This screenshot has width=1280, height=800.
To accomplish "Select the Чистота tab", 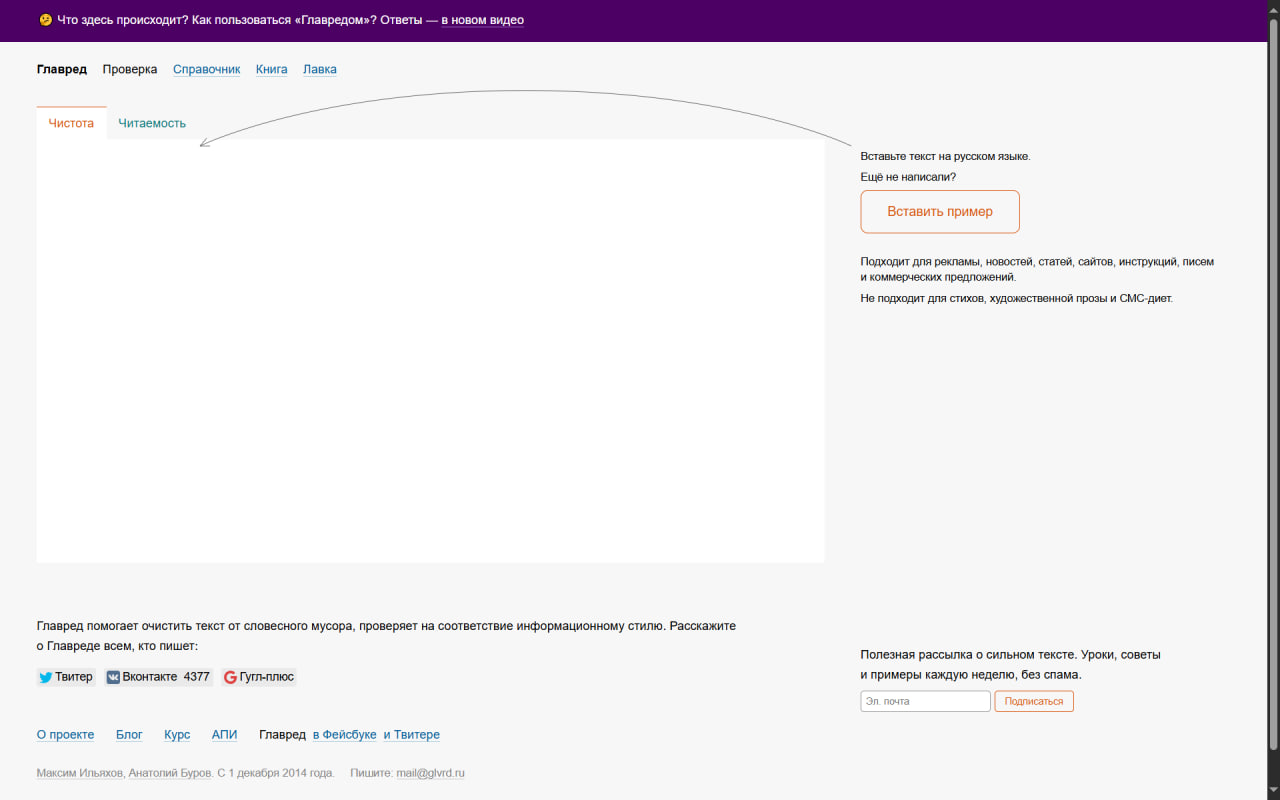I will [x=71, y=123].
